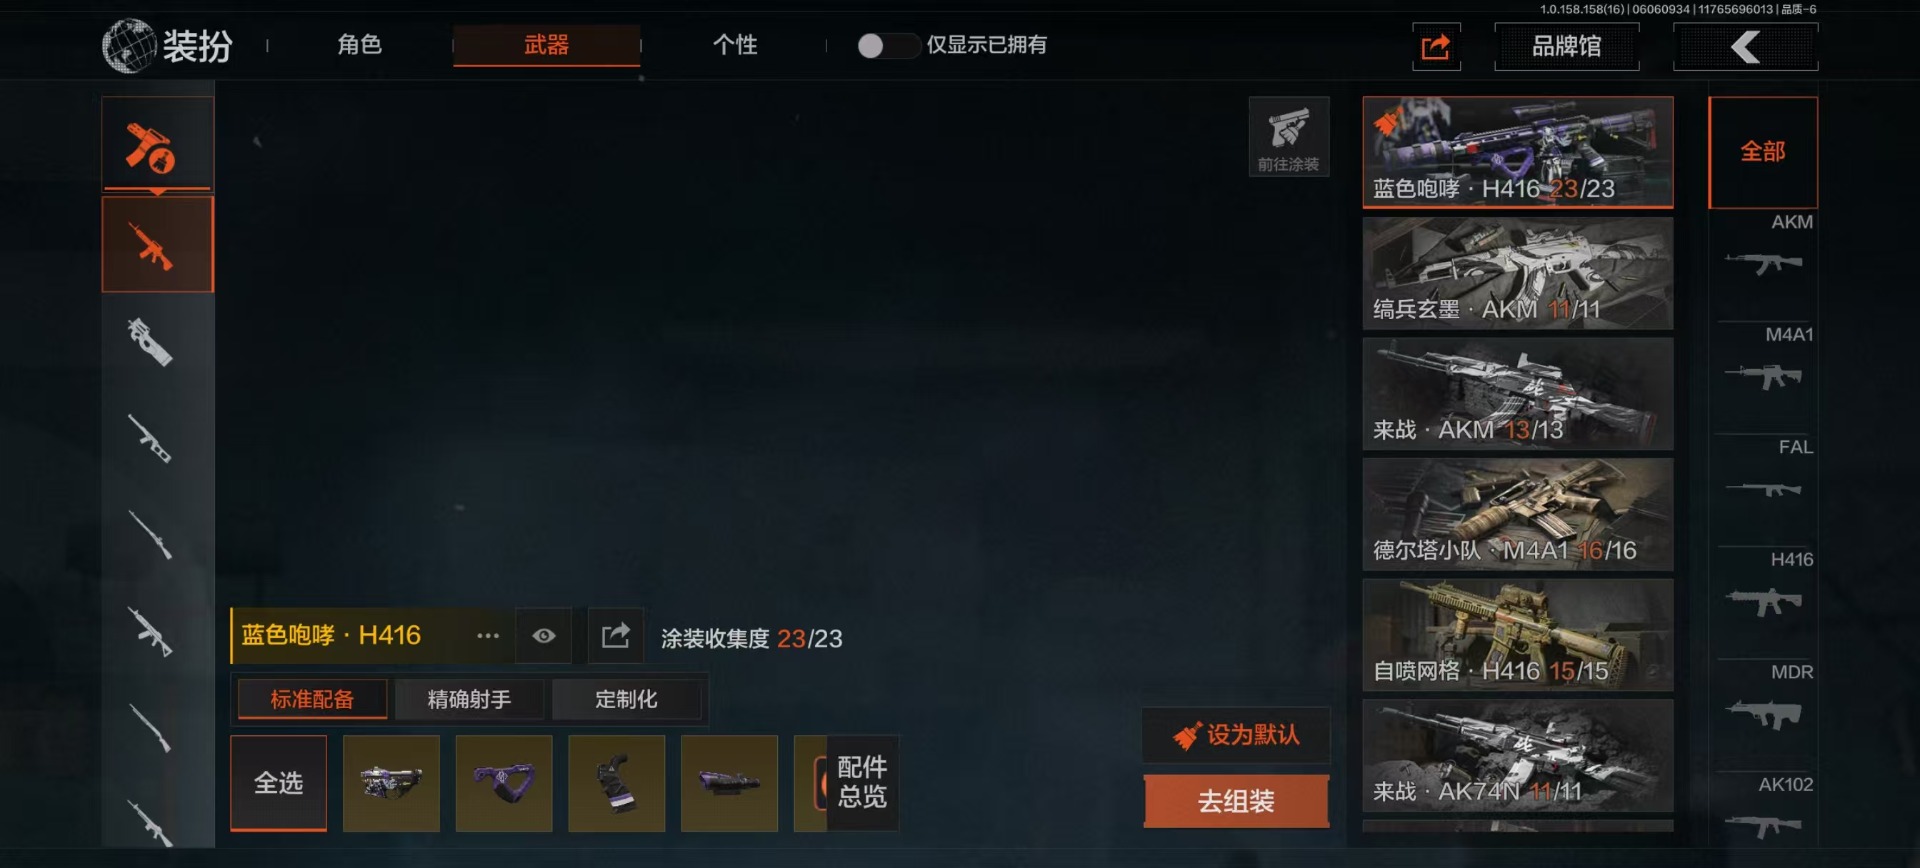Select the 缟兵玄墨·AKM skin card

pyautogui.click(x=1518, y=273)
